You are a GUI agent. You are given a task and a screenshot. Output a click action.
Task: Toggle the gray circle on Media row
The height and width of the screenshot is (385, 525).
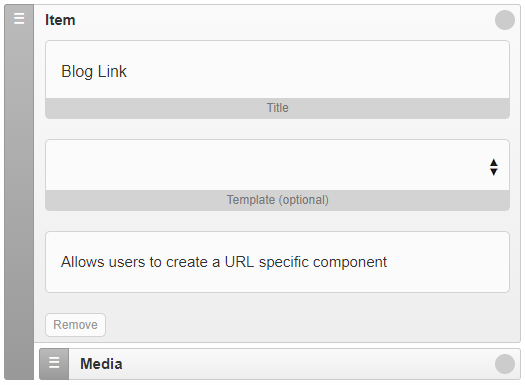coord(505,364)
